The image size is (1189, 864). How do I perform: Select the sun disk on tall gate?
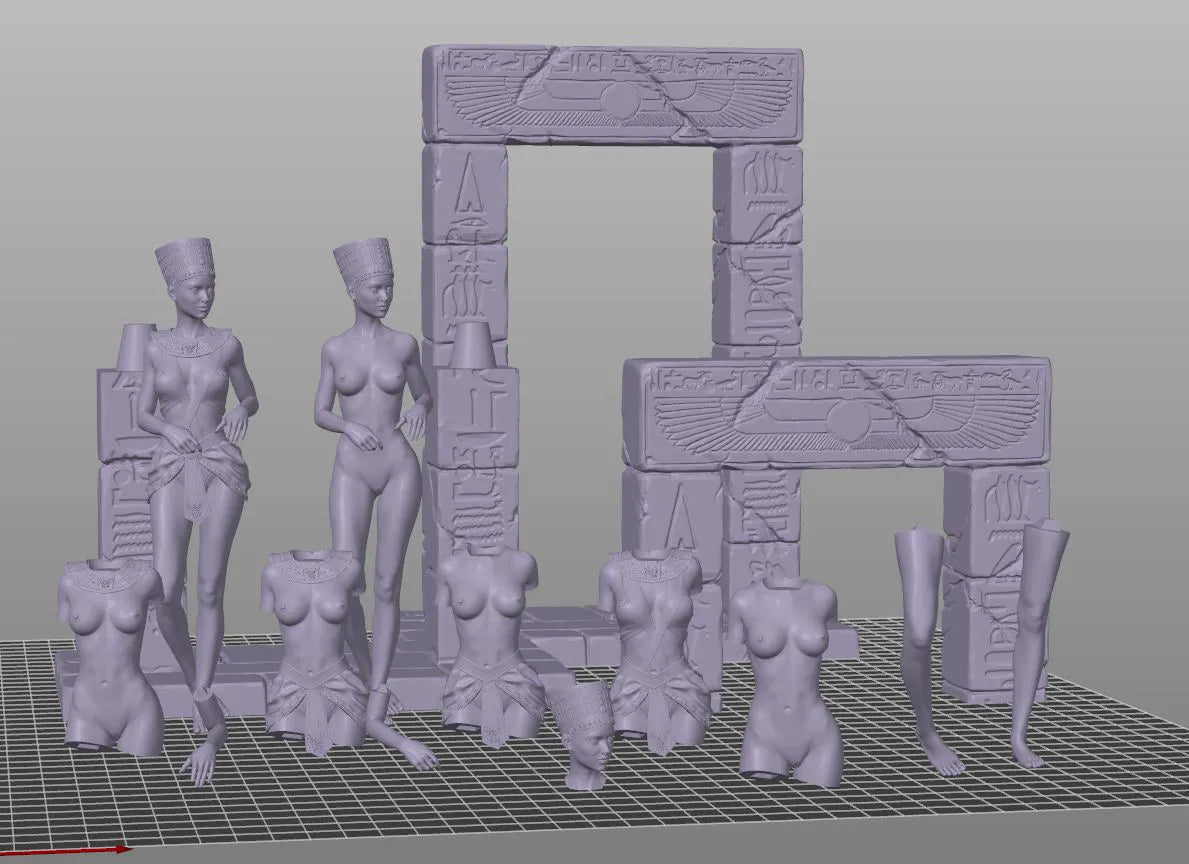pyautogui.click(x=620, y=103)
